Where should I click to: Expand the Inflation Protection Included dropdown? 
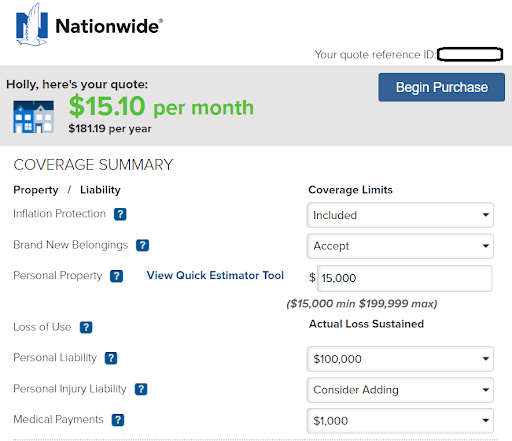click(400, 215)
